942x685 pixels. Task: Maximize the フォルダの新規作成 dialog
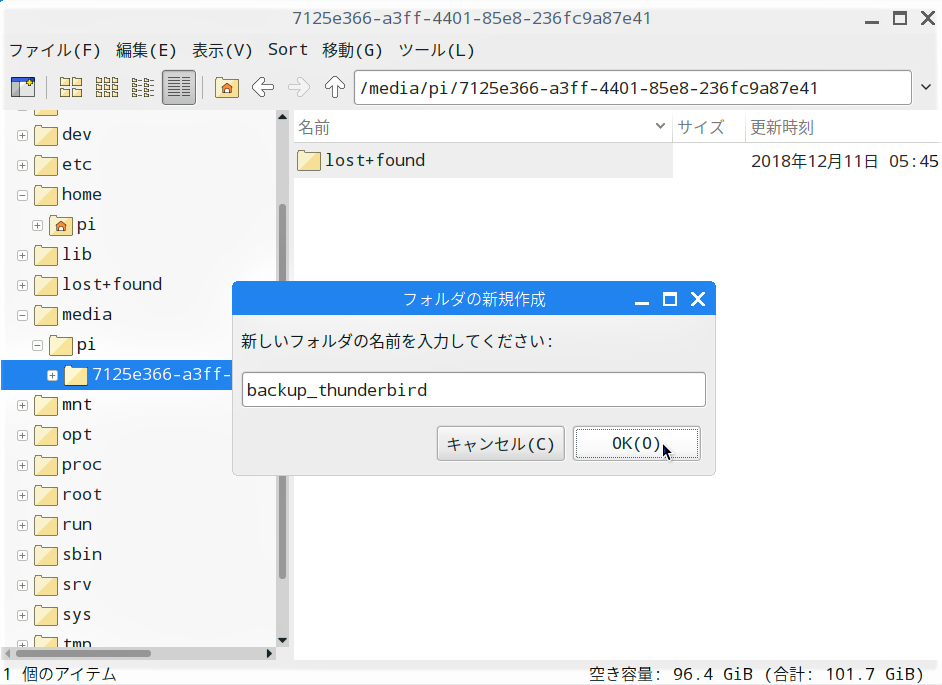pos(670,299)
